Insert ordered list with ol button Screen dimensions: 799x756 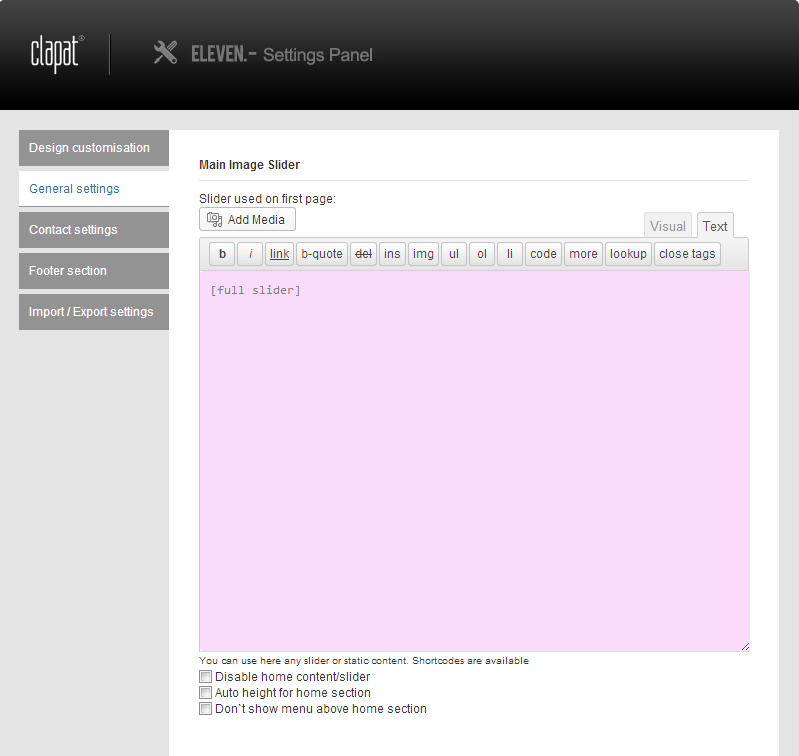click(x=482, y=254)
